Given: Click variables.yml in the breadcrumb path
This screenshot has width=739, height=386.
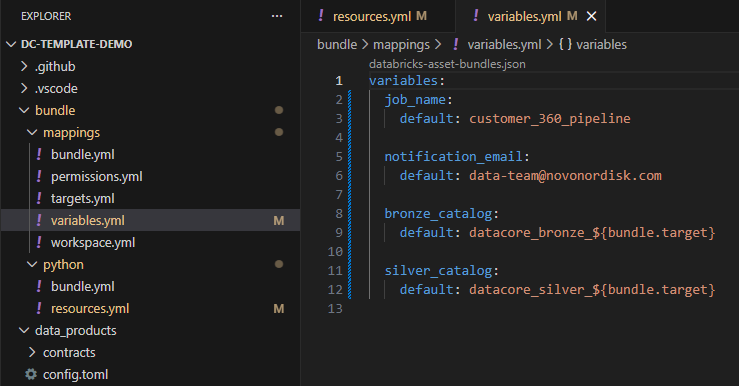Looking at the screenshot, I should click(504, 45).
